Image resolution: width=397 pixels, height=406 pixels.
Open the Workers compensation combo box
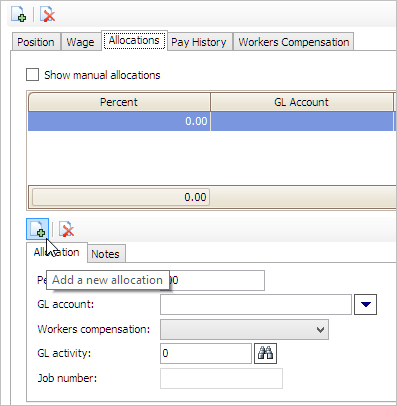click(244, 329)
